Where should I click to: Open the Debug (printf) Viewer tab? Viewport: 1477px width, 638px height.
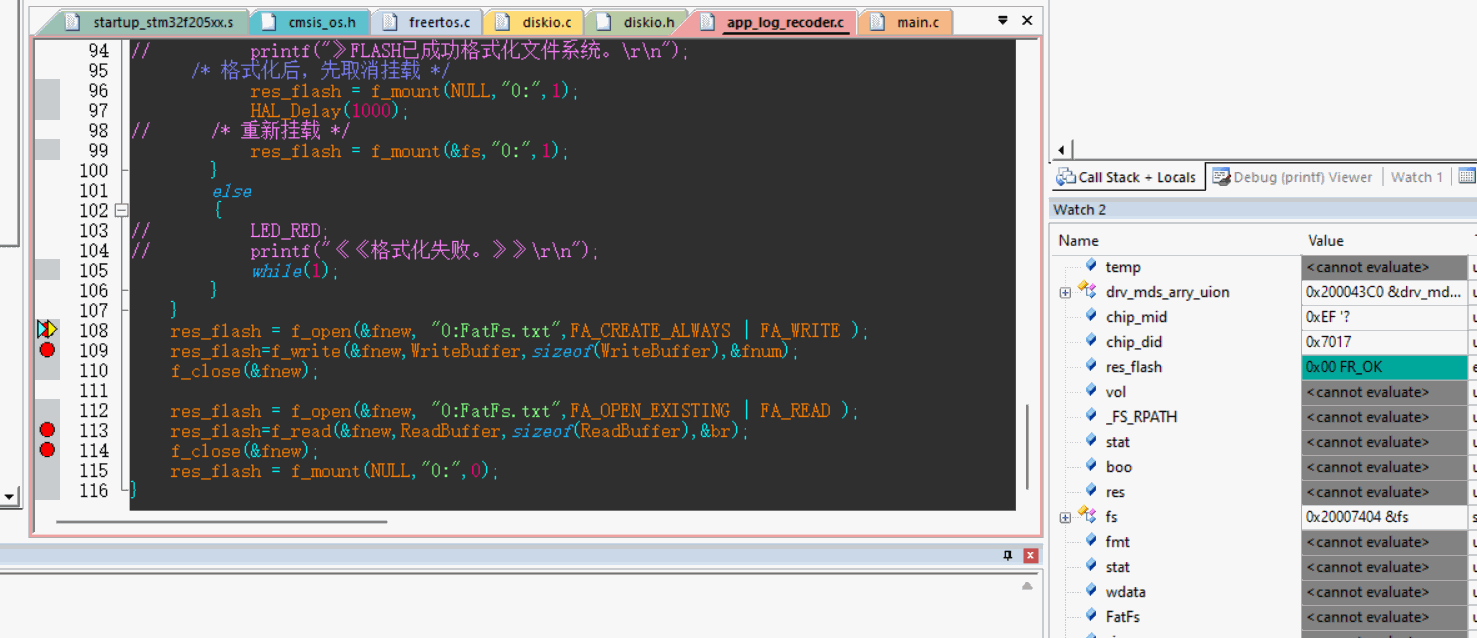click(x=1293, y=177)
